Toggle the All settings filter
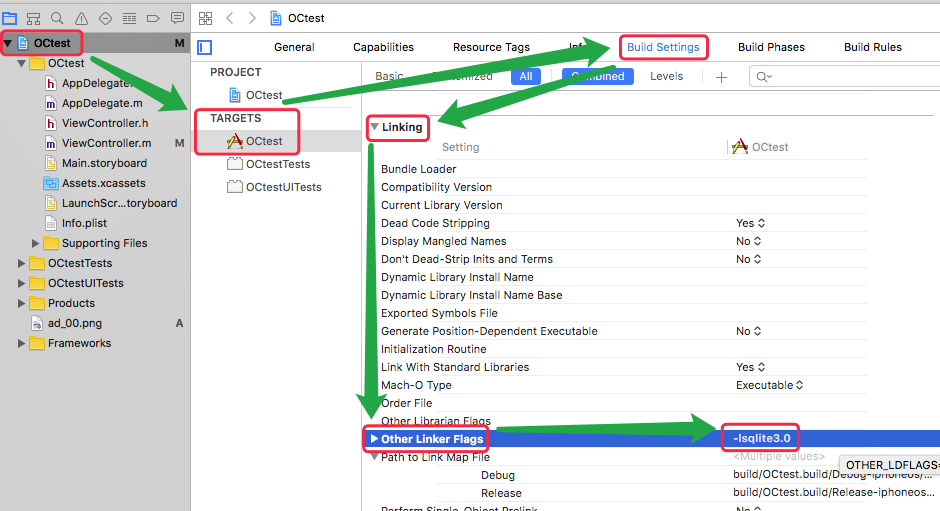Viewport: 940px width, 511px height. pos(526,76)
